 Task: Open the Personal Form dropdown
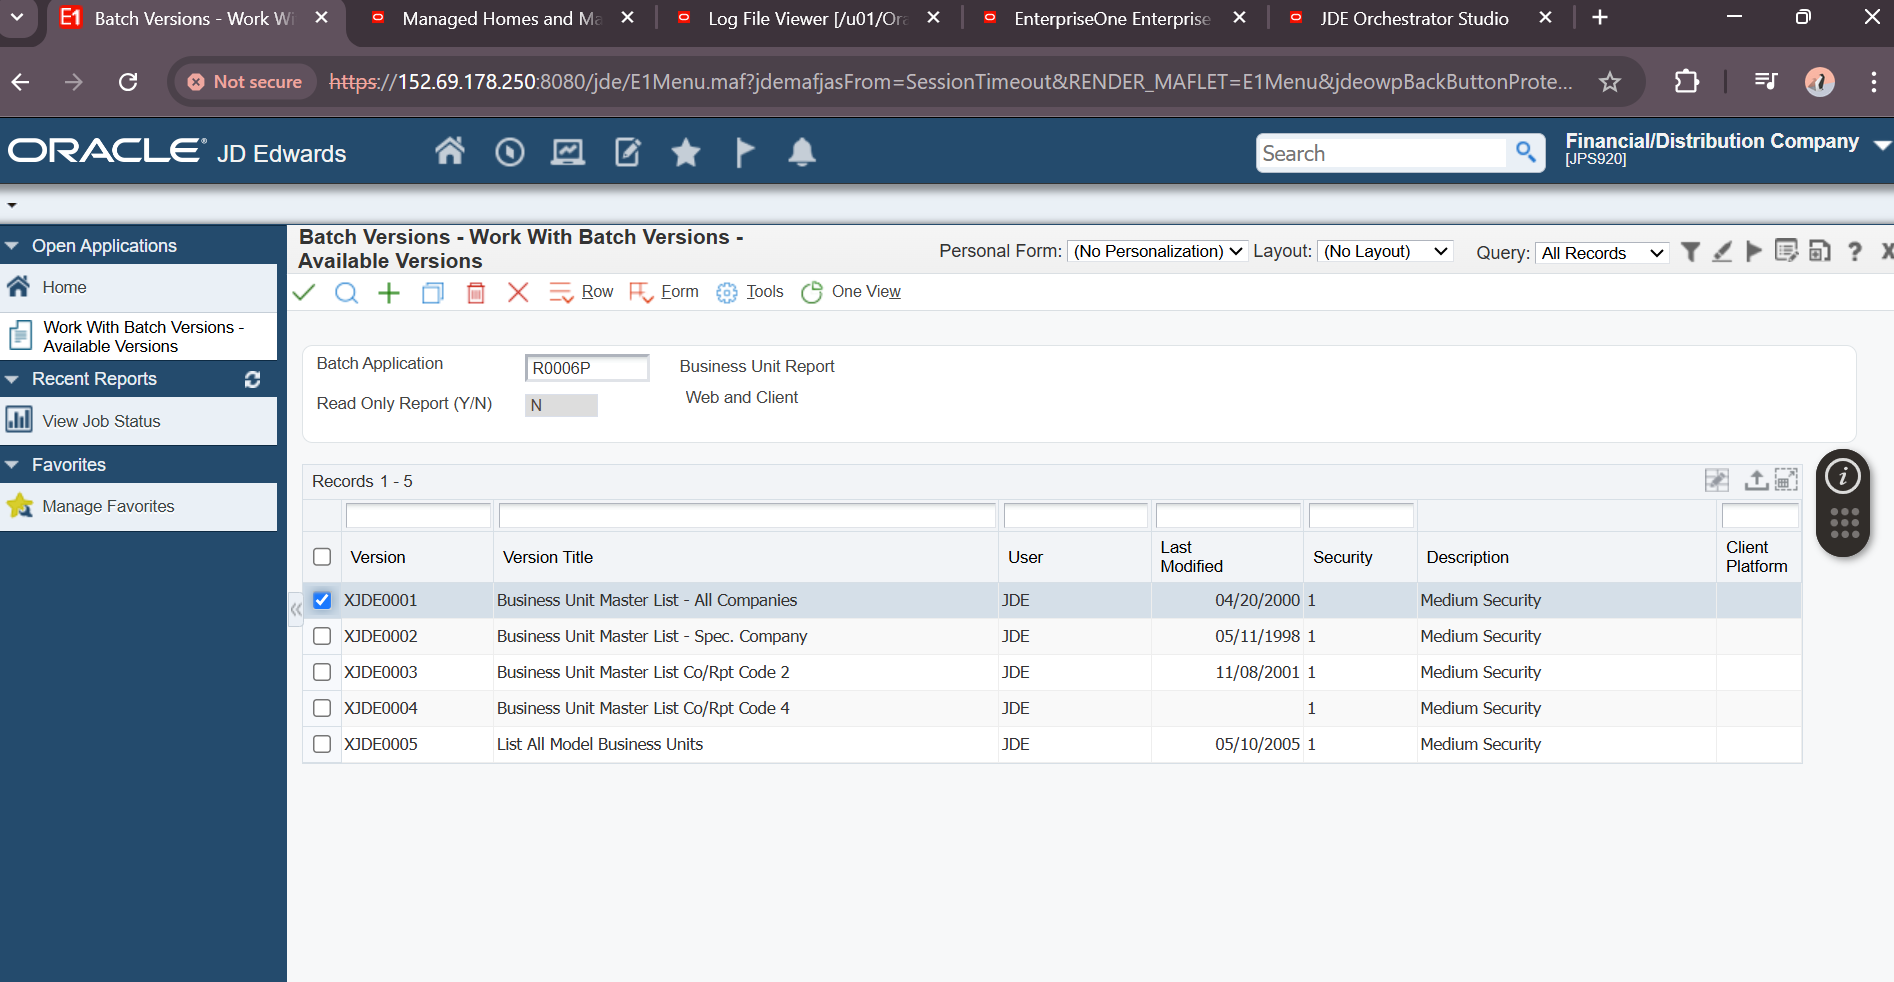click(x=1157, y=251)
